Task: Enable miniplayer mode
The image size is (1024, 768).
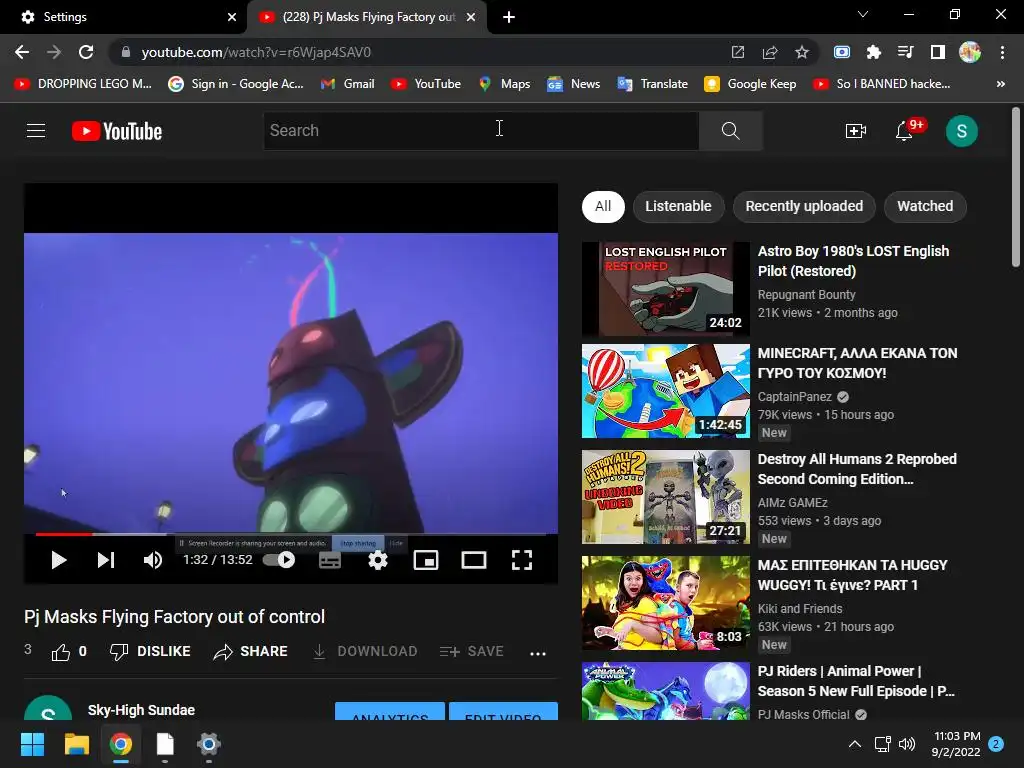Action: tap(426, 560)
